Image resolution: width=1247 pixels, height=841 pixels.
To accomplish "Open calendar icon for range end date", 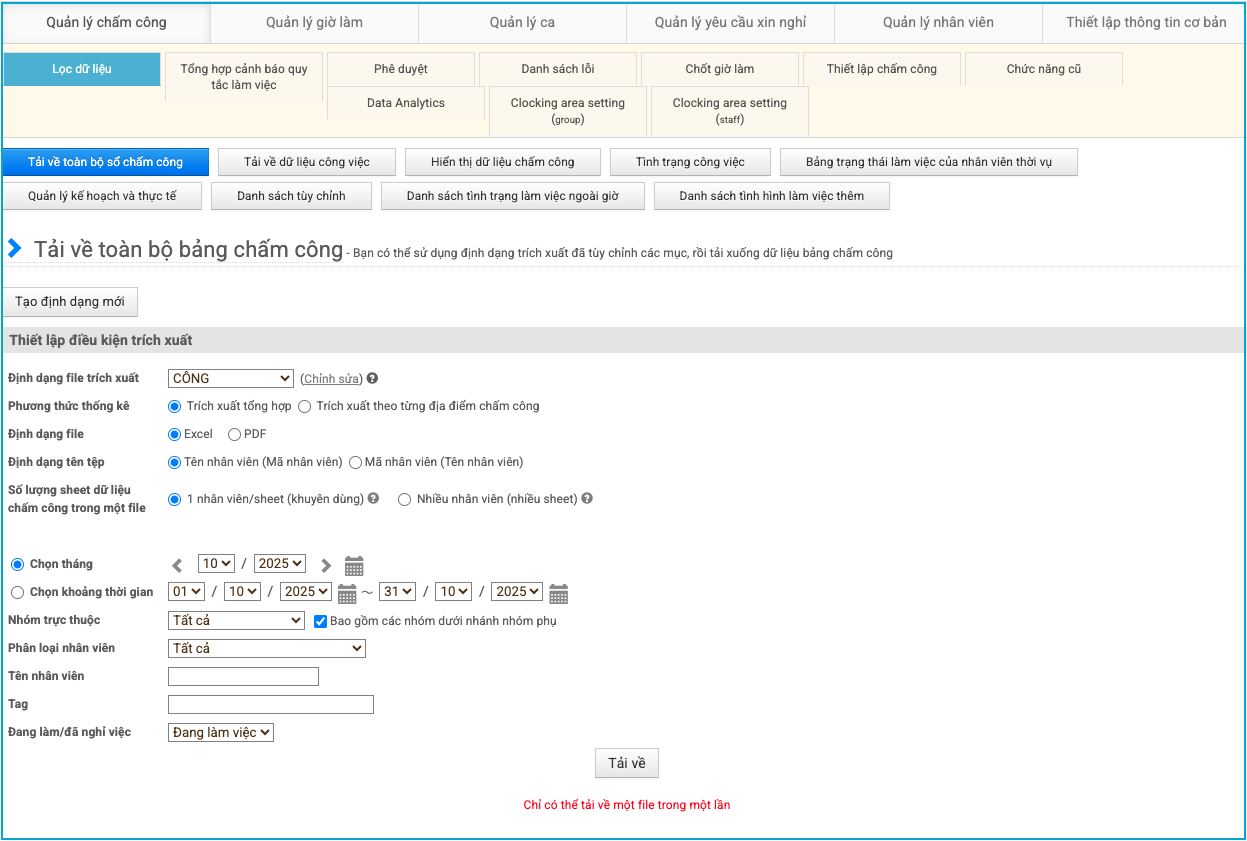I will pos(558,593).
